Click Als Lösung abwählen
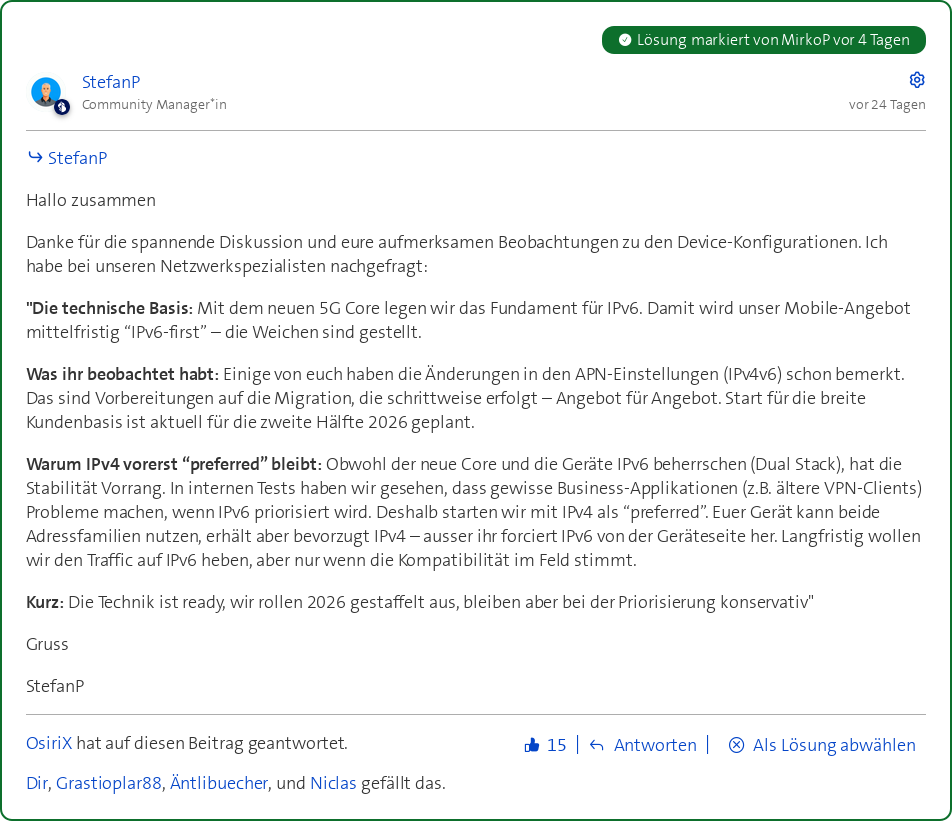The width and height of the screenshot is (952, 821). click(834, 745)
